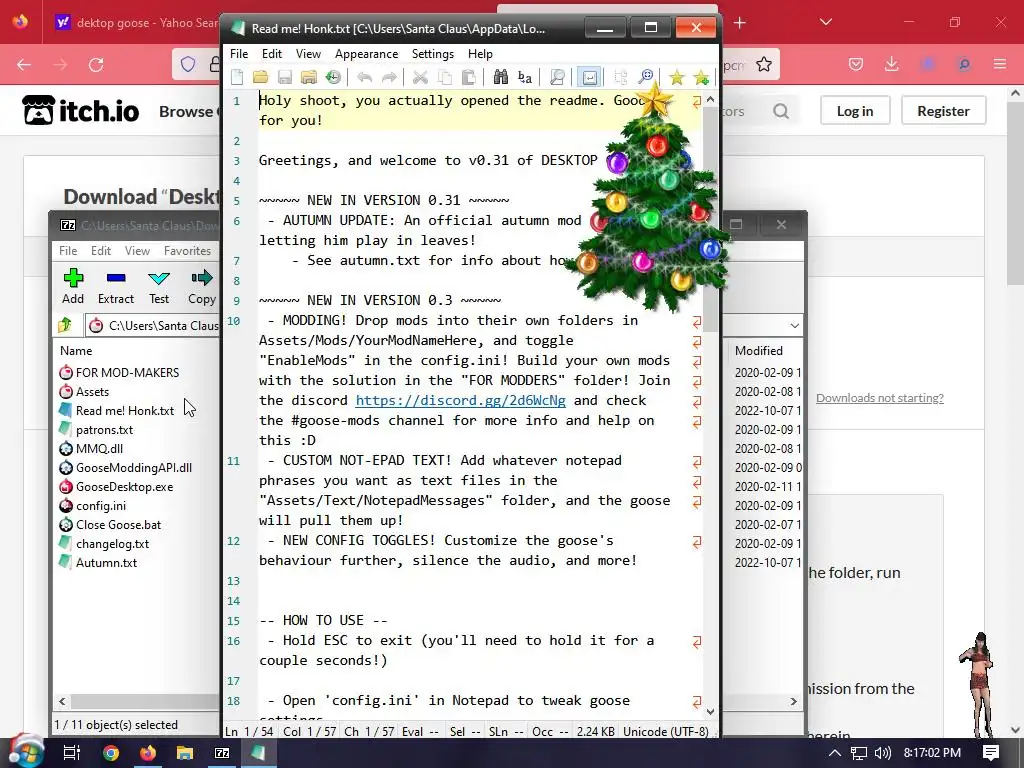Open the Appearance menu
The image size is (1024, 768).
point(366,54)
